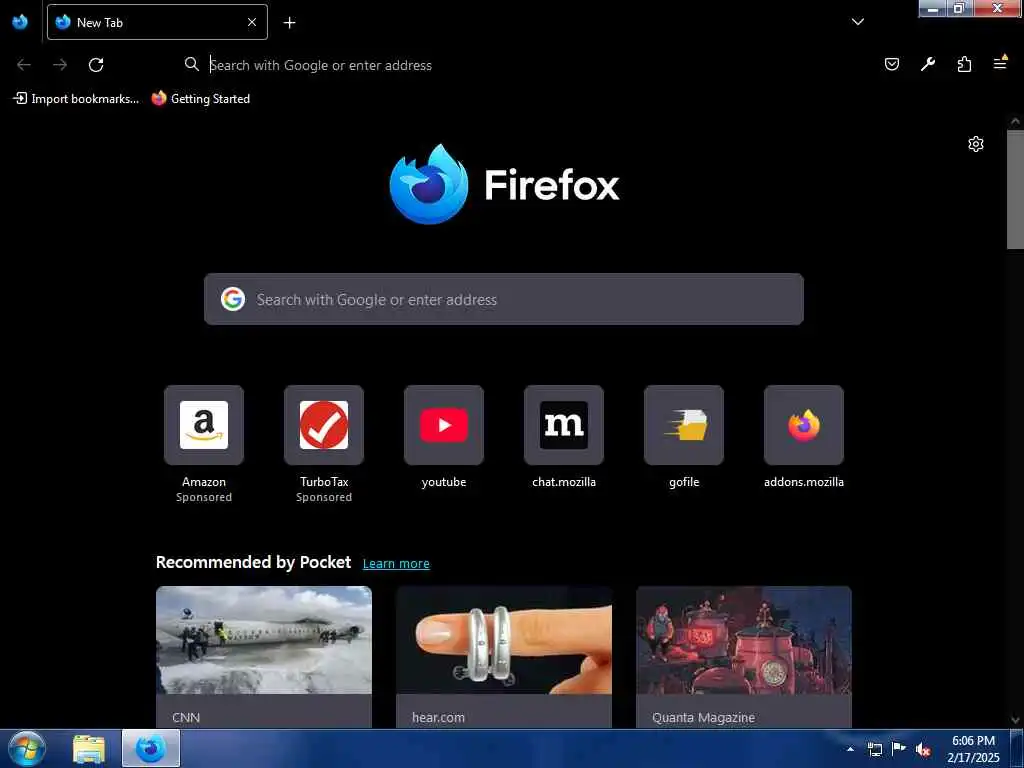Open new tab personalize gear icon
1024x768 pixels.
coord(976,144)
